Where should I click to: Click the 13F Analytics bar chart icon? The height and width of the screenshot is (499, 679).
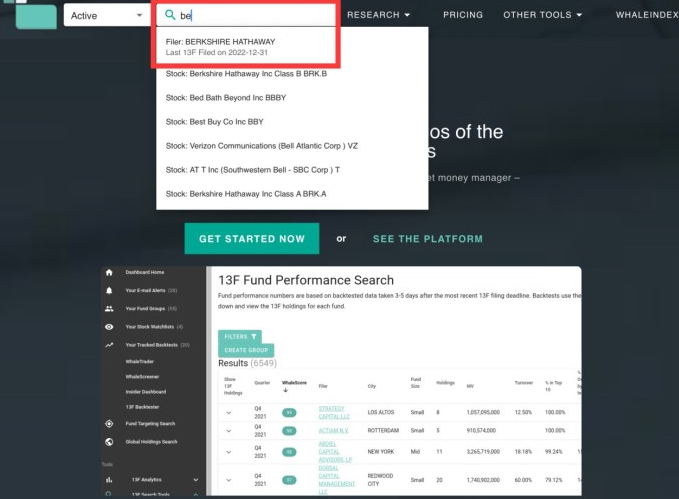[109, 480]
